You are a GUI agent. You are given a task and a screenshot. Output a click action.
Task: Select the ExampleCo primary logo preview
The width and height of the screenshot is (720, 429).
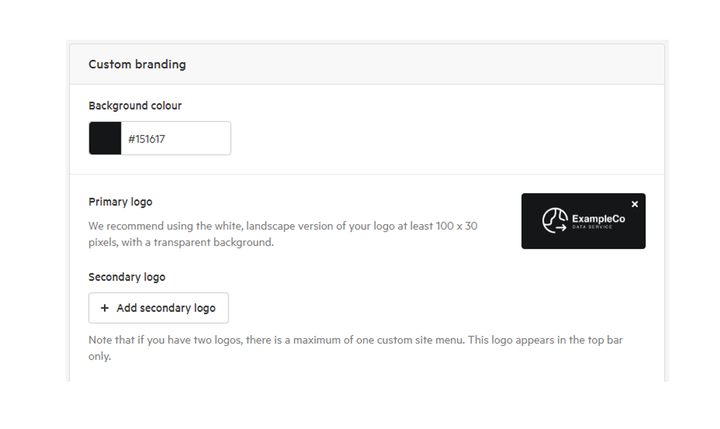(583, 221)
